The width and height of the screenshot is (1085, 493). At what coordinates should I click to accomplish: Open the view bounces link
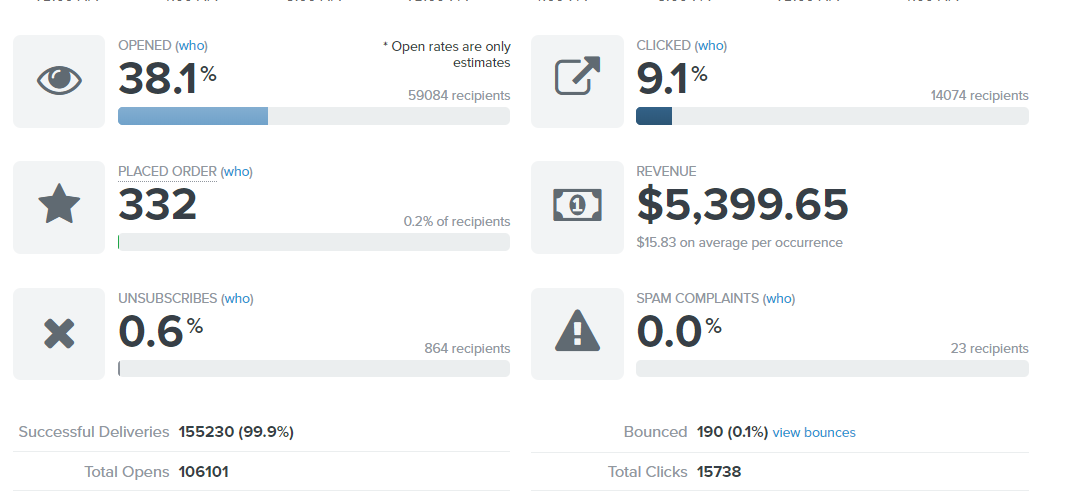[x=814, y=433]
